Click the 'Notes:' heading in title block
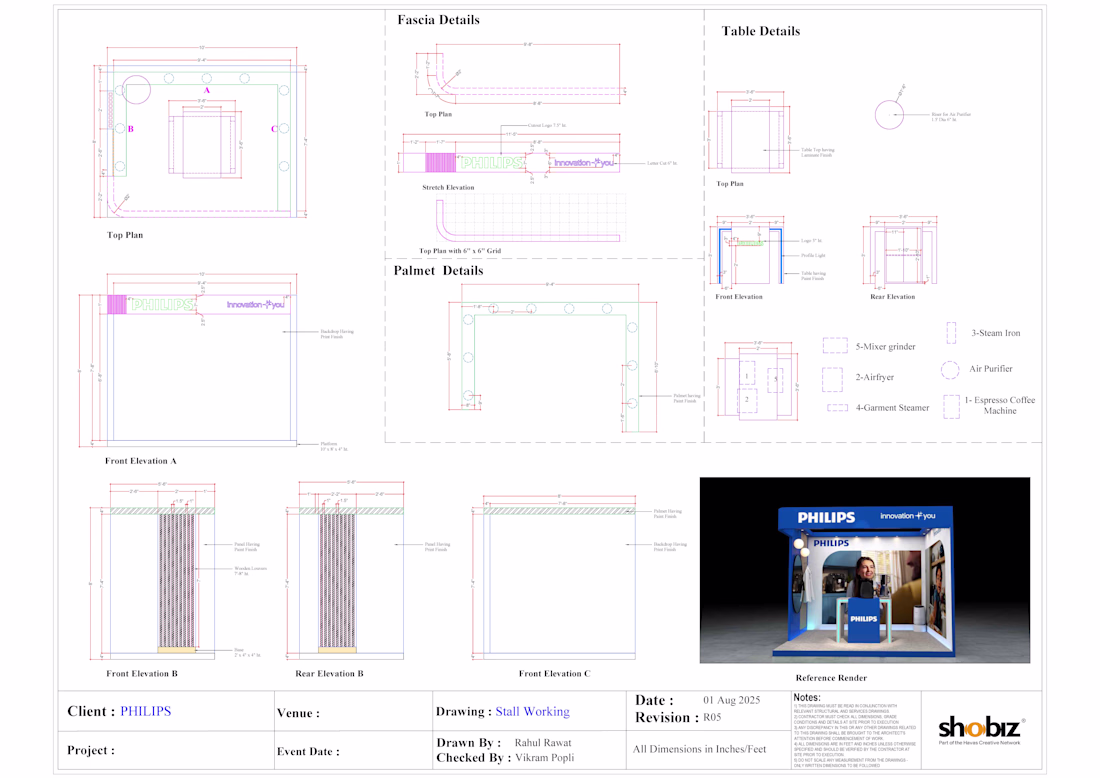 point(807,698)
